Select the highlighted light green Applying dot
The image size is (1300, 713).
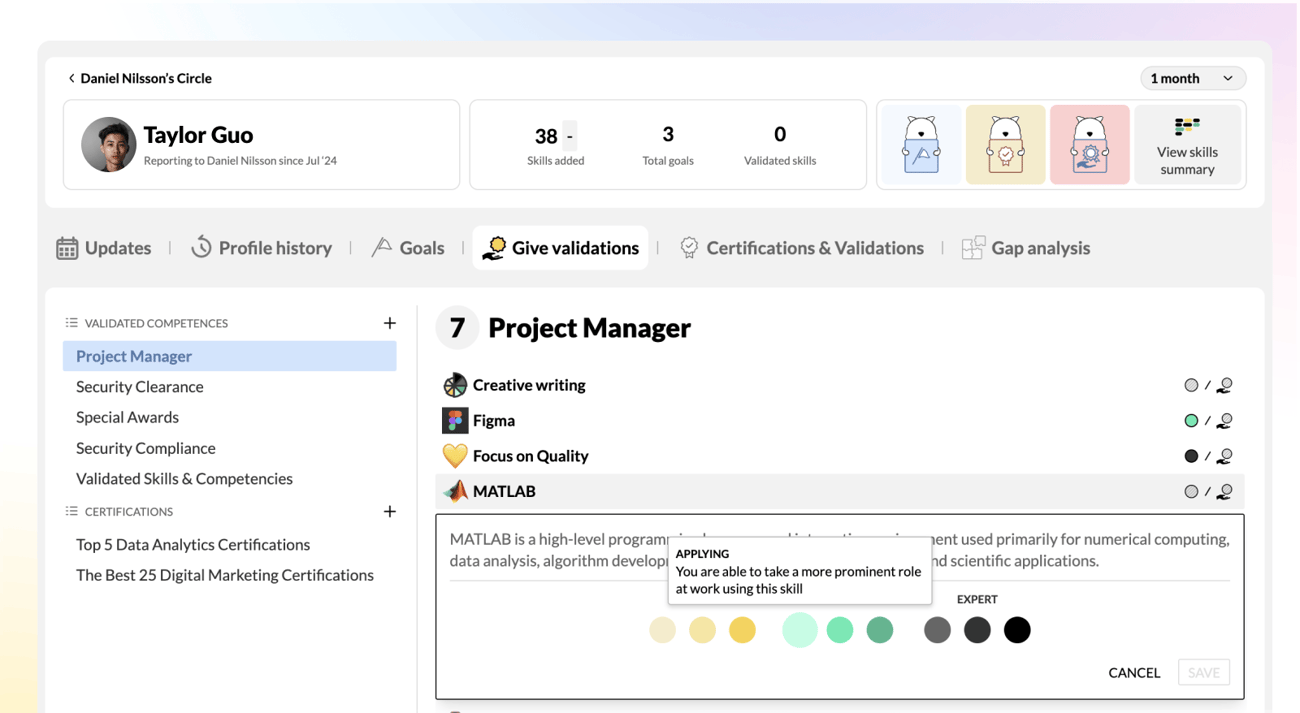[x=800, y=630]
